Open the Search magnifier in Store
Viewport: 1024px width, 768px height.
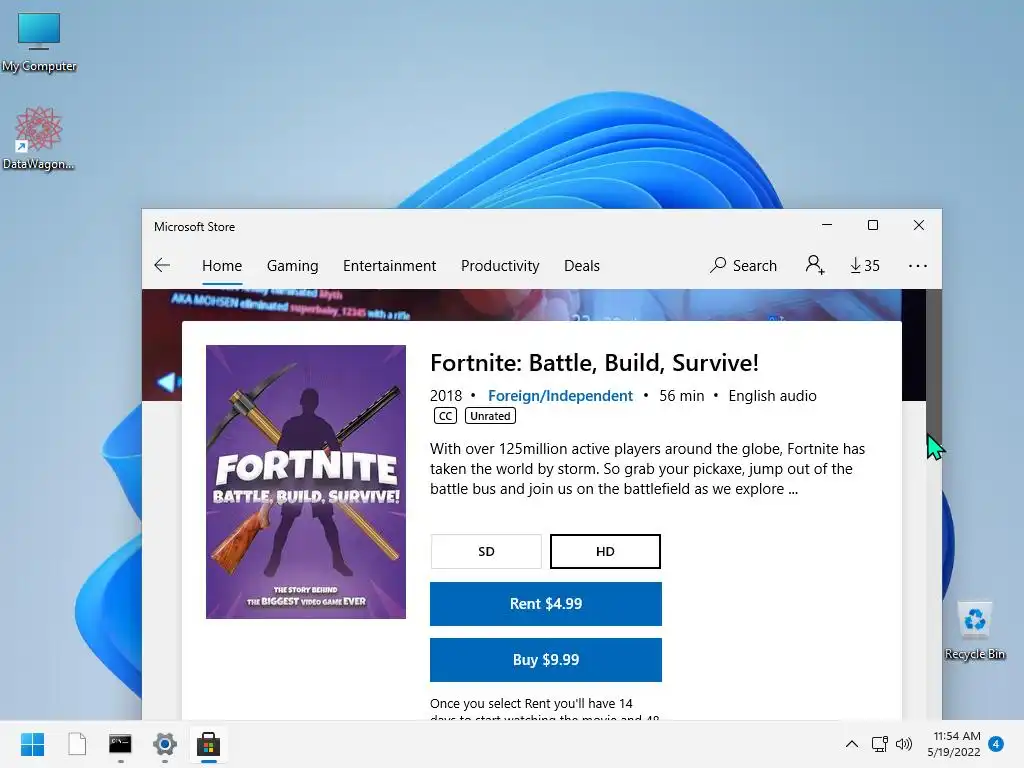point(743,265)
